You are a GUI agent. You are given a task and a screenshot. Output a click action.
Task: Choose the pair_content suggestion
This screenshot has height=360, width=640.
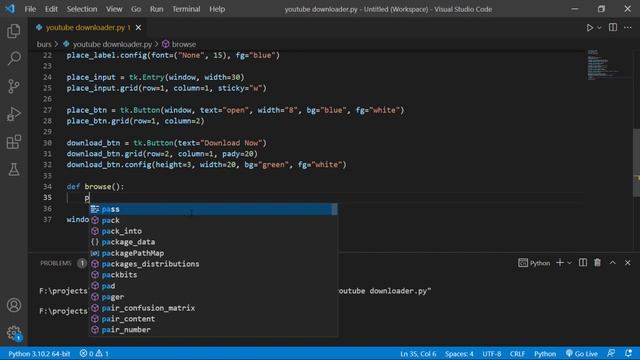pos(213,319)
